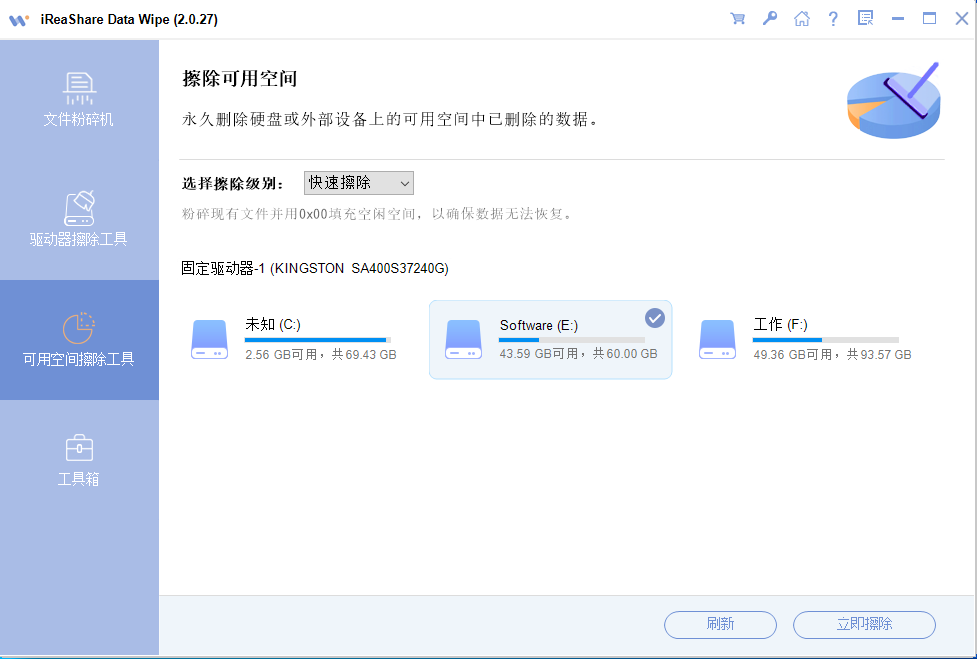Select 可用空间擦除工具 sidebar tab
Viewport: 977px width, 659px height.
pyautogui.click(x=79, y=339)
